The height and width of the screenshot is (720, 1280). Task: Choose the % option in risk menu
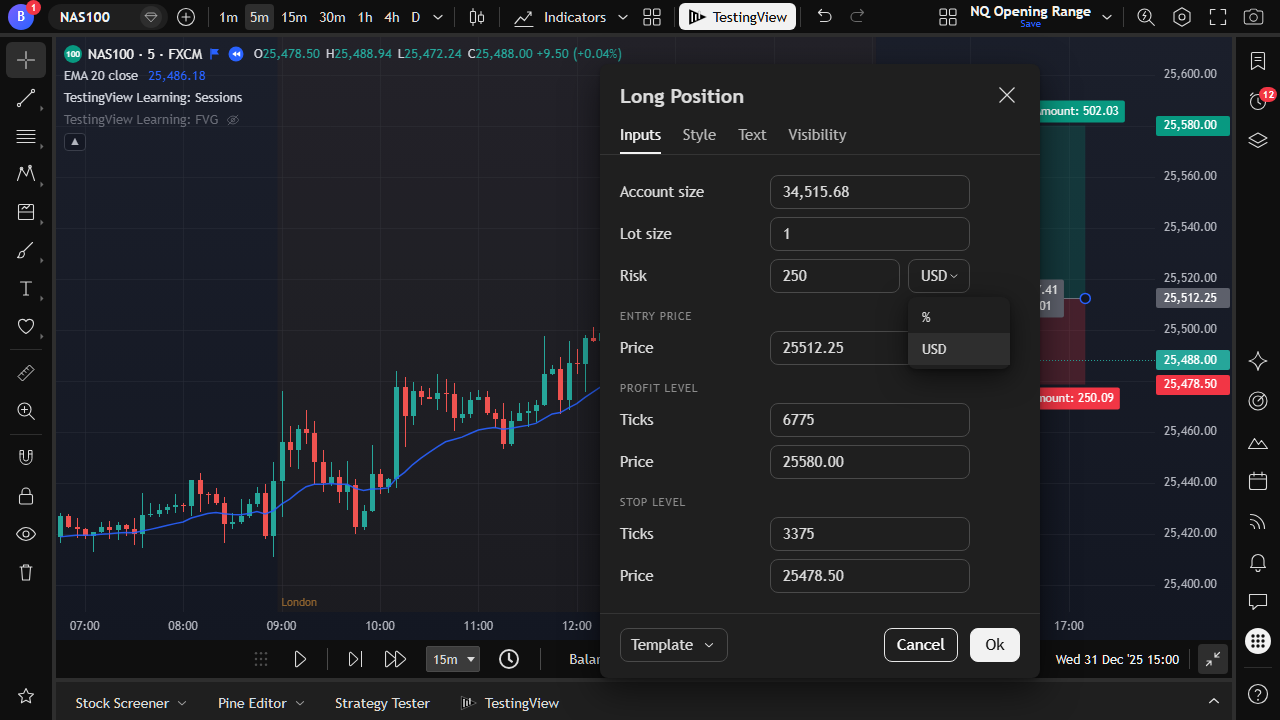tap(959, 317)
